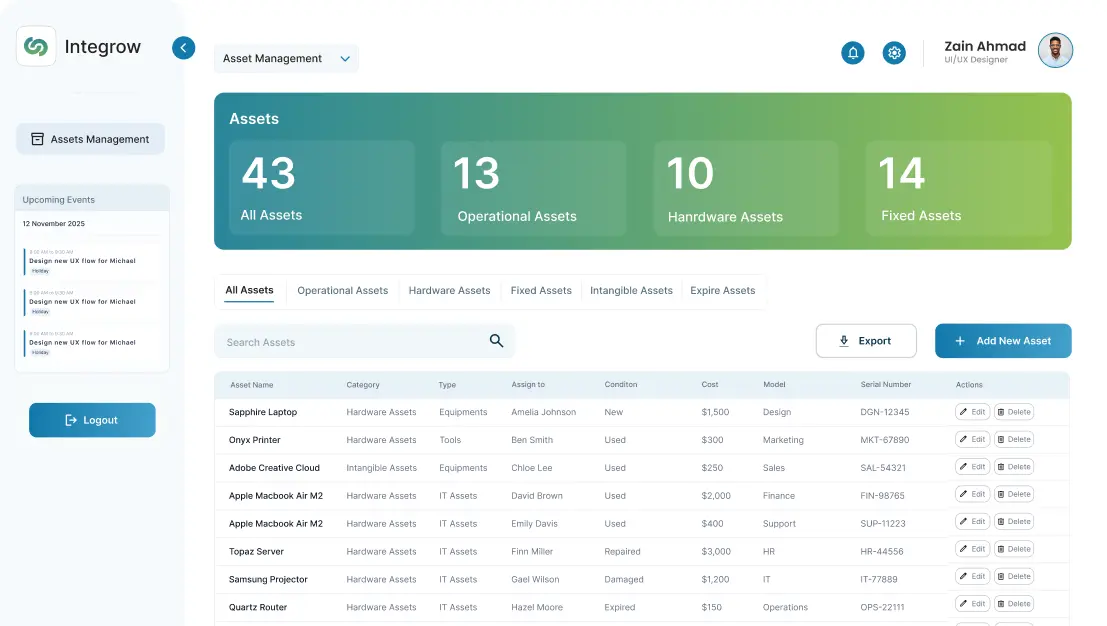
Task: Click Zain Ahmad's profile avatar
Action: (x=1055, y=51)
